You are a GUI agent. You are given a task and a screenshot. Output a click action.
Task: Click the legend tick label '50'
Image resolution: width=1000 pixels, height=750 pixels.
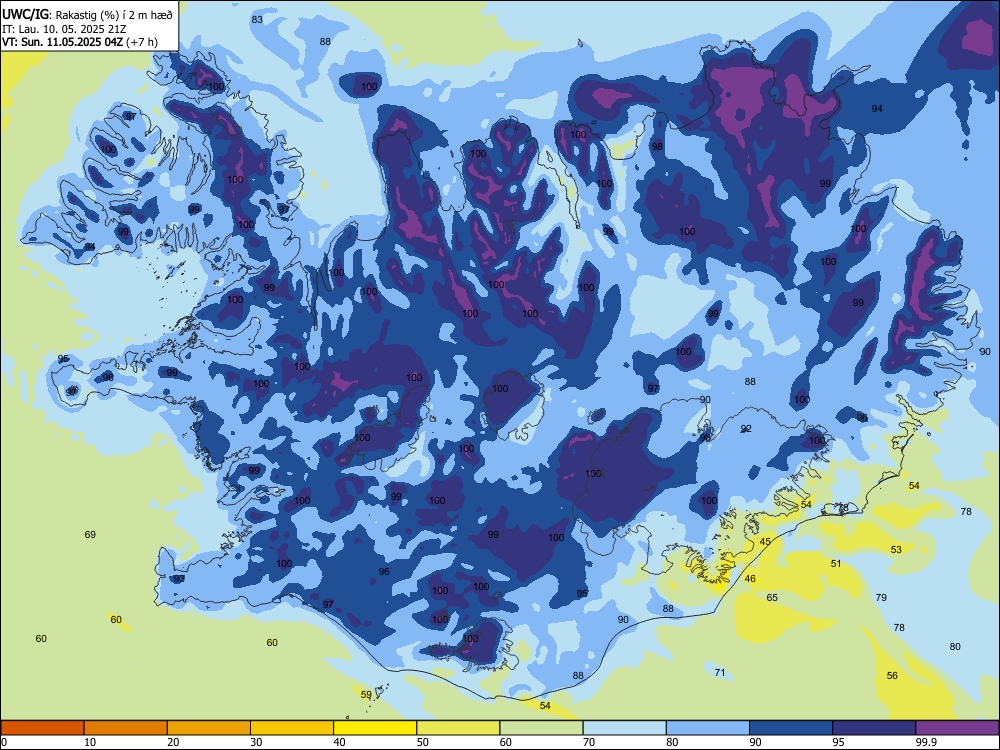(x=422, y=742)
